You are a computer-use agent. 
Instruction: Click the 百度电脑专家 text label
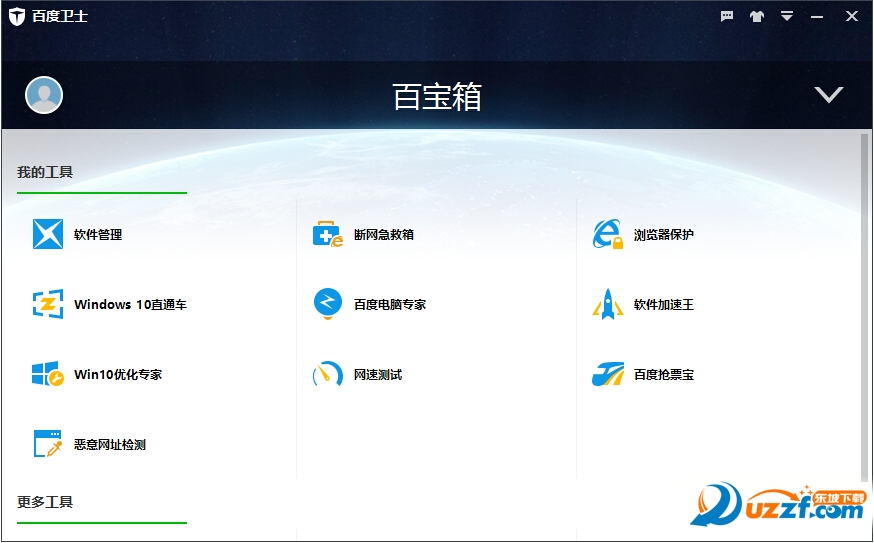click(390, 305)
